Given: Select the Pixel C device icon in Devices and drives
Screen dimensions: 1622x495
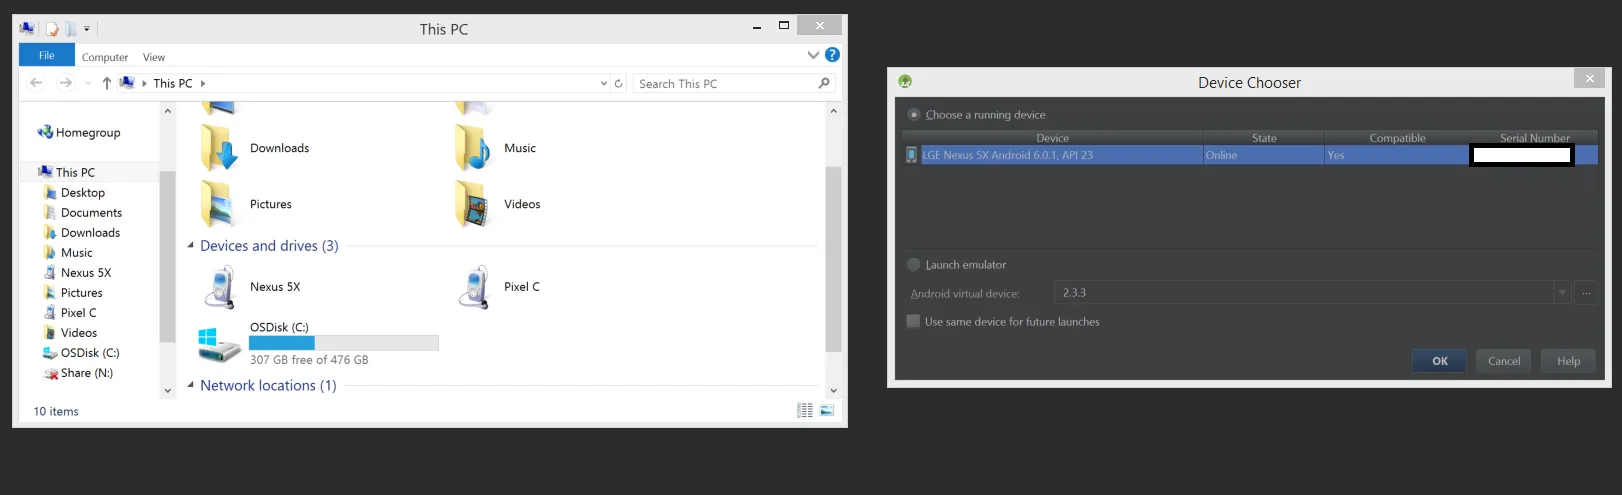Looking at the screenshot, I should coord(473,287).
